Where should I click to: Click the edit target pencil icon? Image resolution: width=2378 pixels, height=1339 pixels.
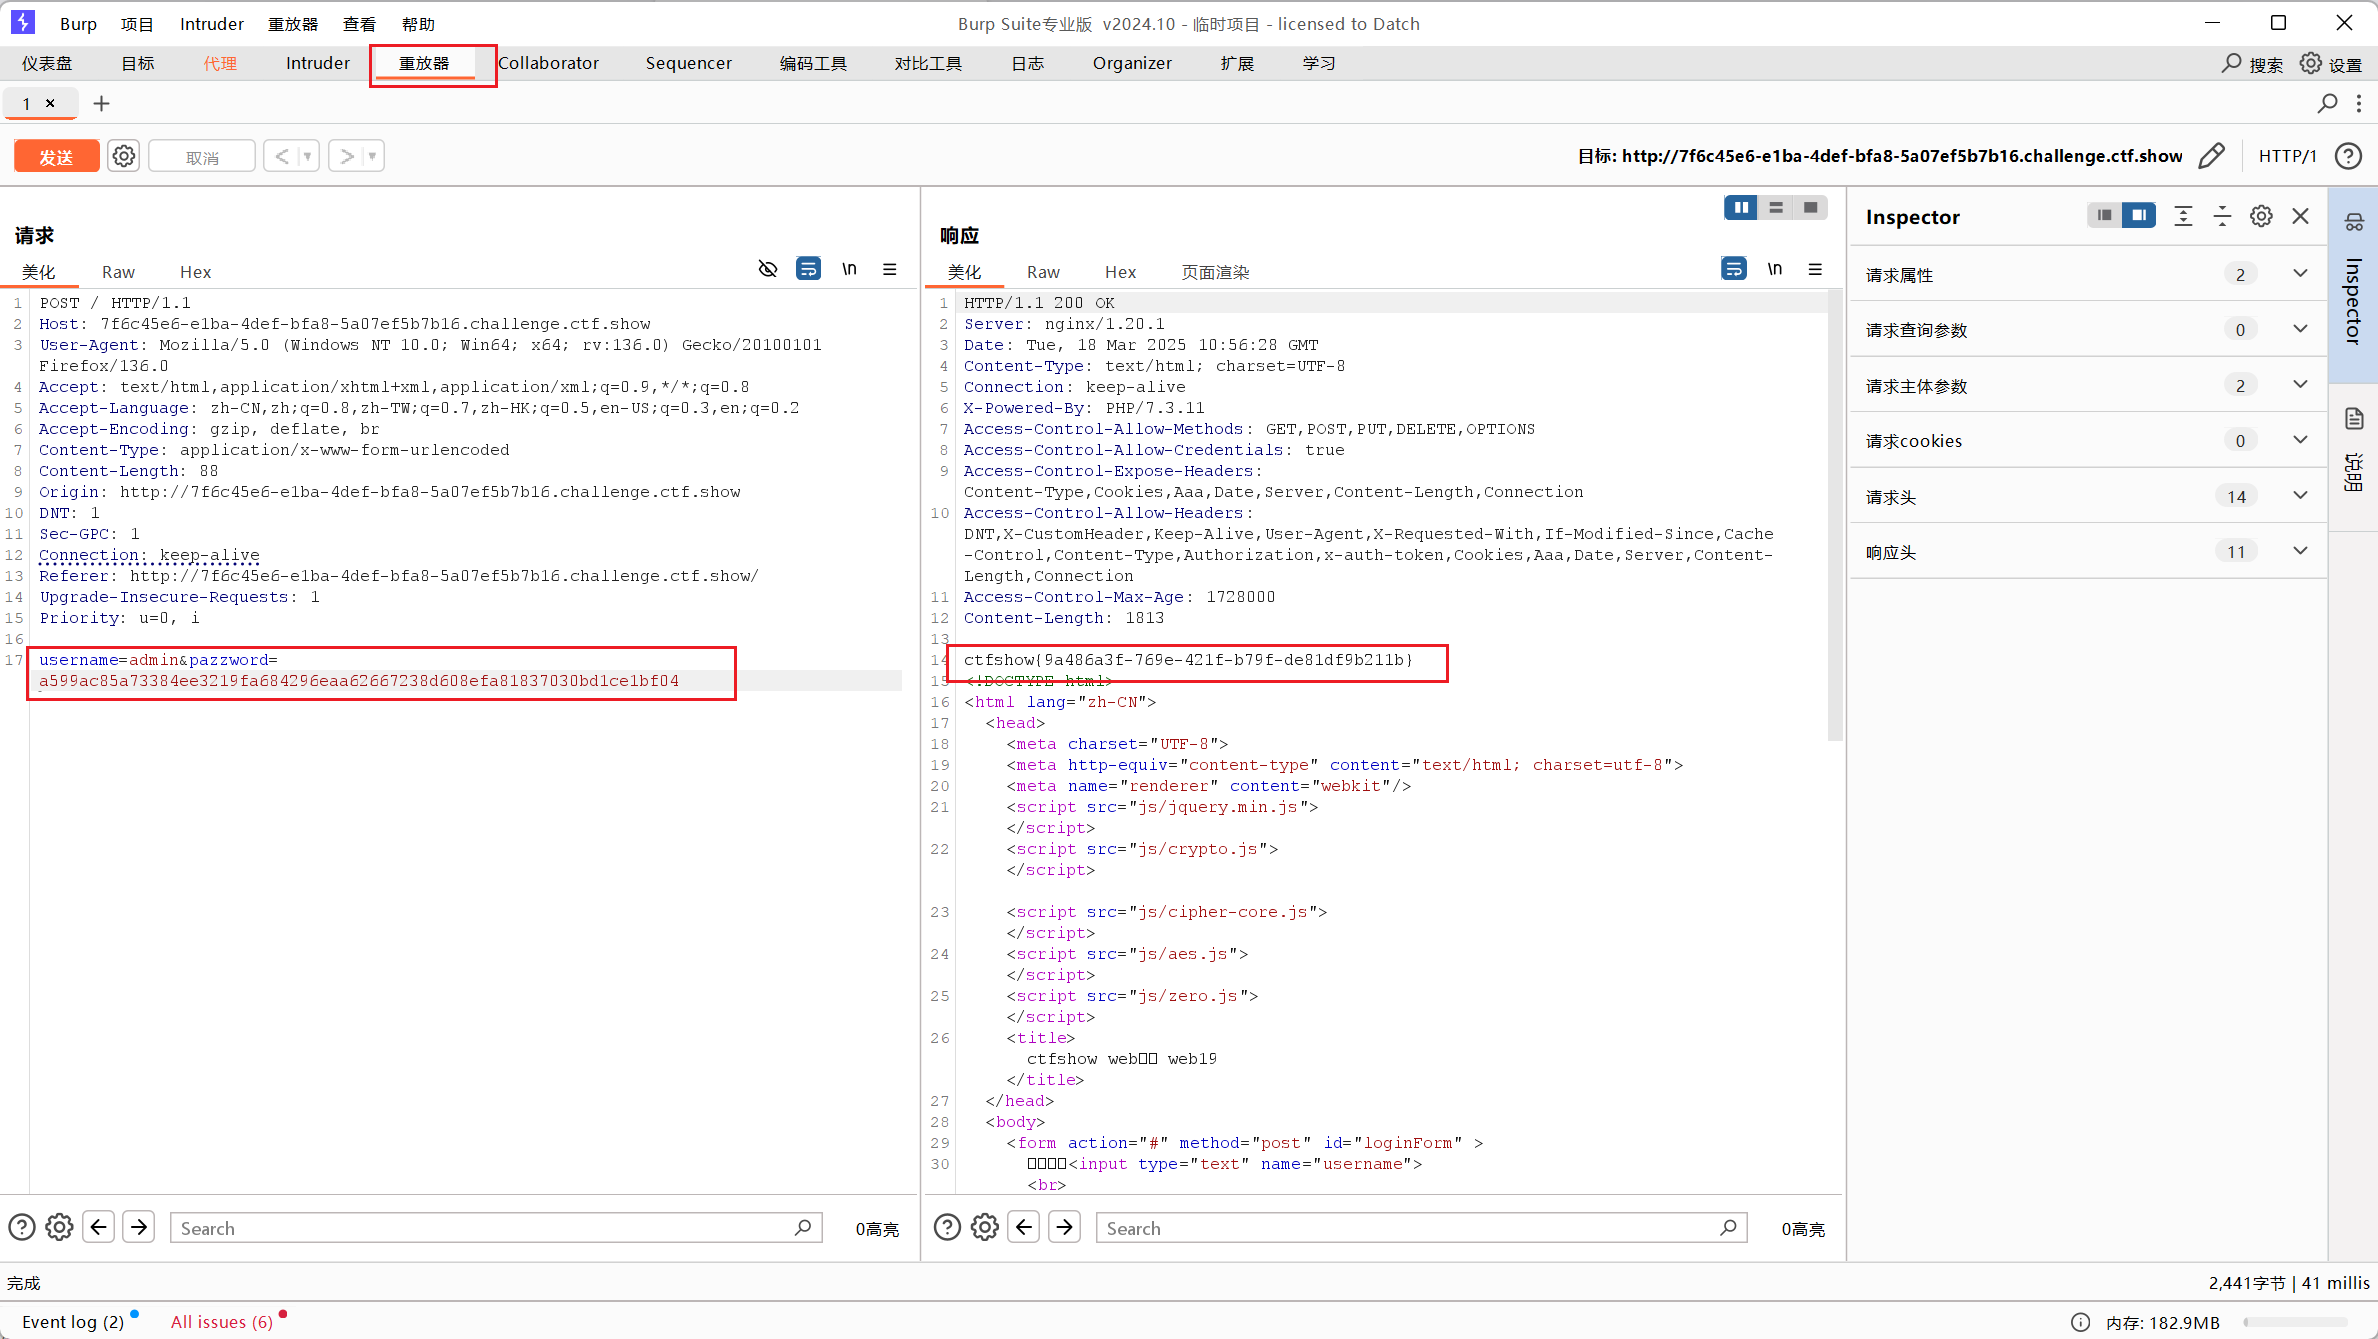tap(2211, 156)
